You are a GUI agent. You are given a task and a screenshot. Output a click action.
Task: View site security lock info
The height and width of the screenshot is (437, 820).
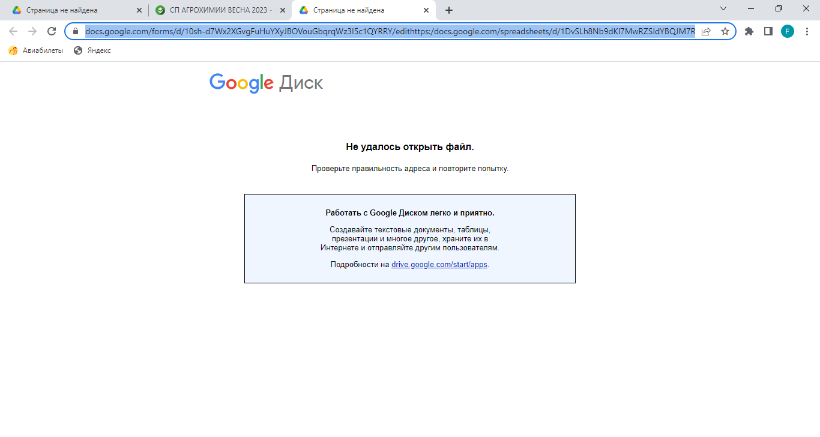point(75,31)
